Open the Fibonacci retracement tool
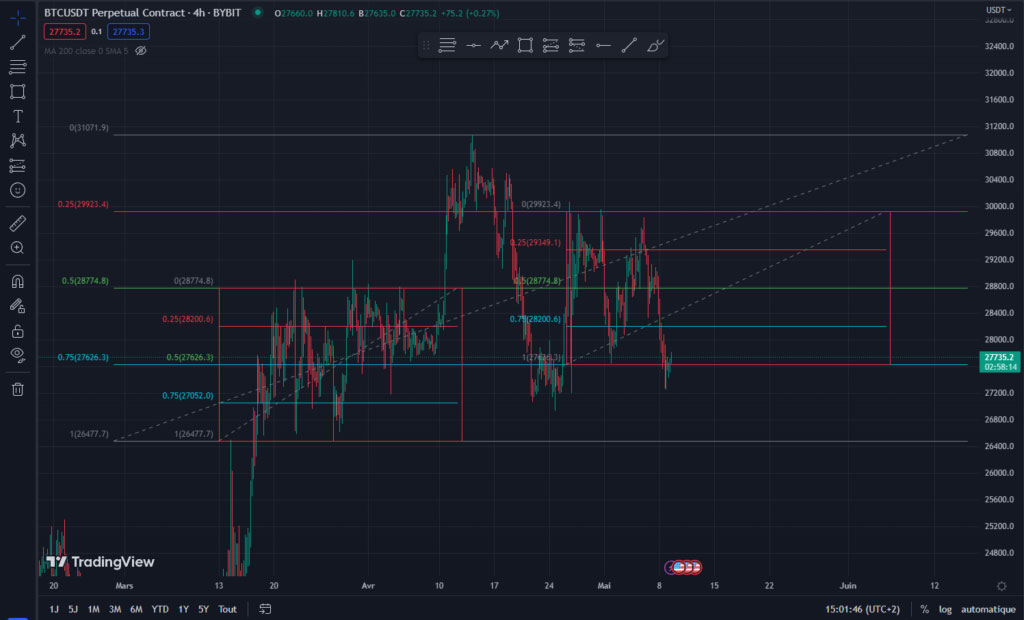Viewport: 1024px width, 620px height. pos(18,67)
